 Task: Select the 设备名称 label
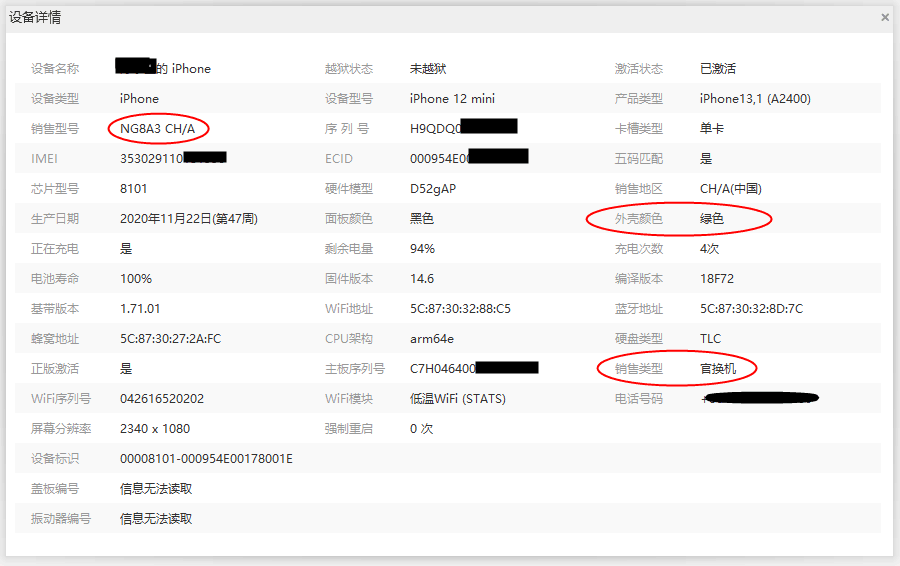click(x=55, y=69)
